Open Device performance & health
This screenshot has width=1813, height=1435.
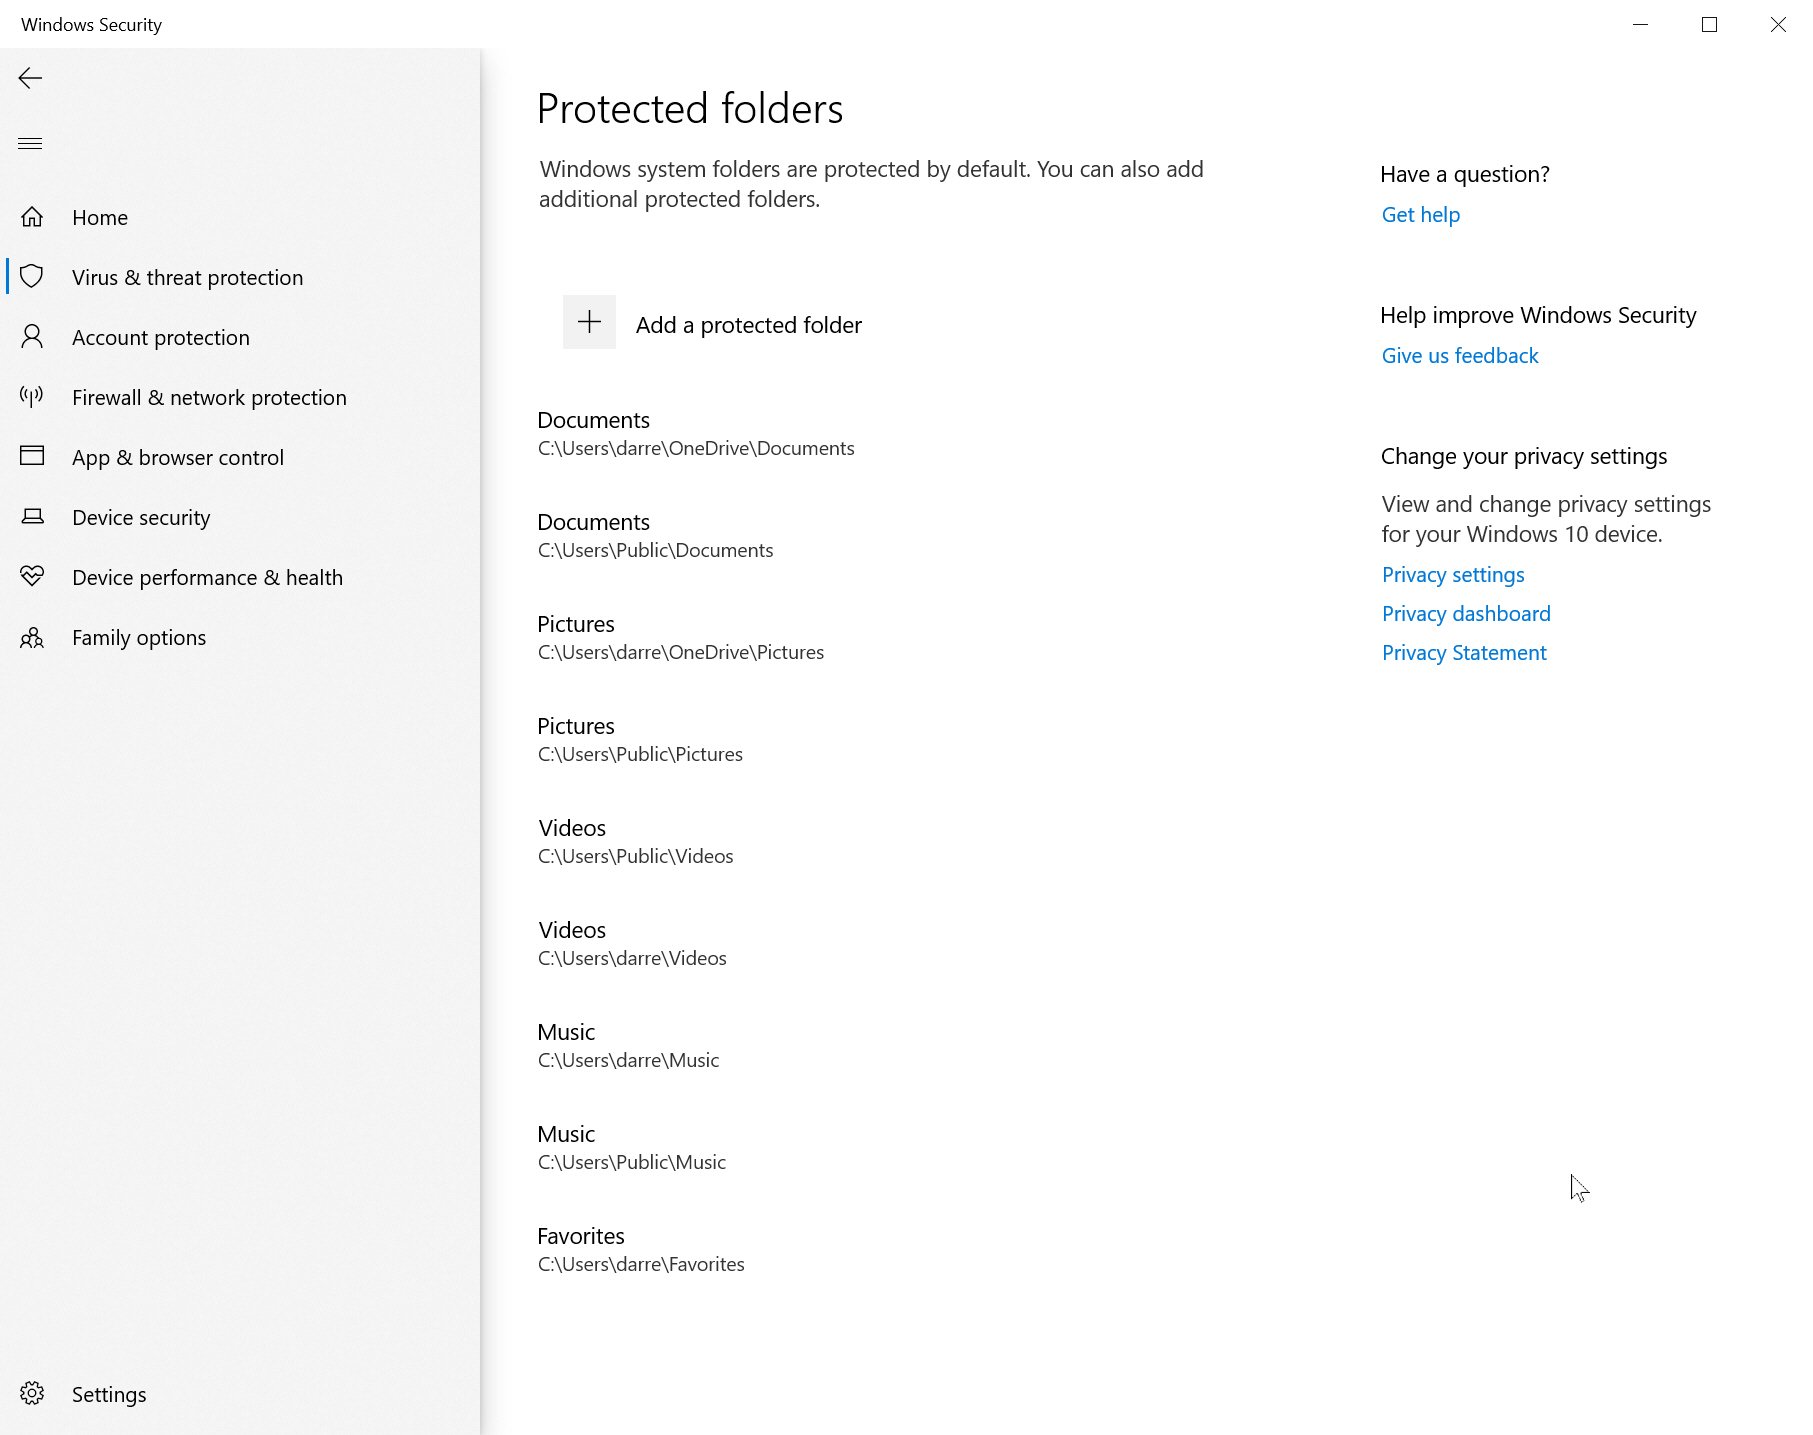click(207, 578)
